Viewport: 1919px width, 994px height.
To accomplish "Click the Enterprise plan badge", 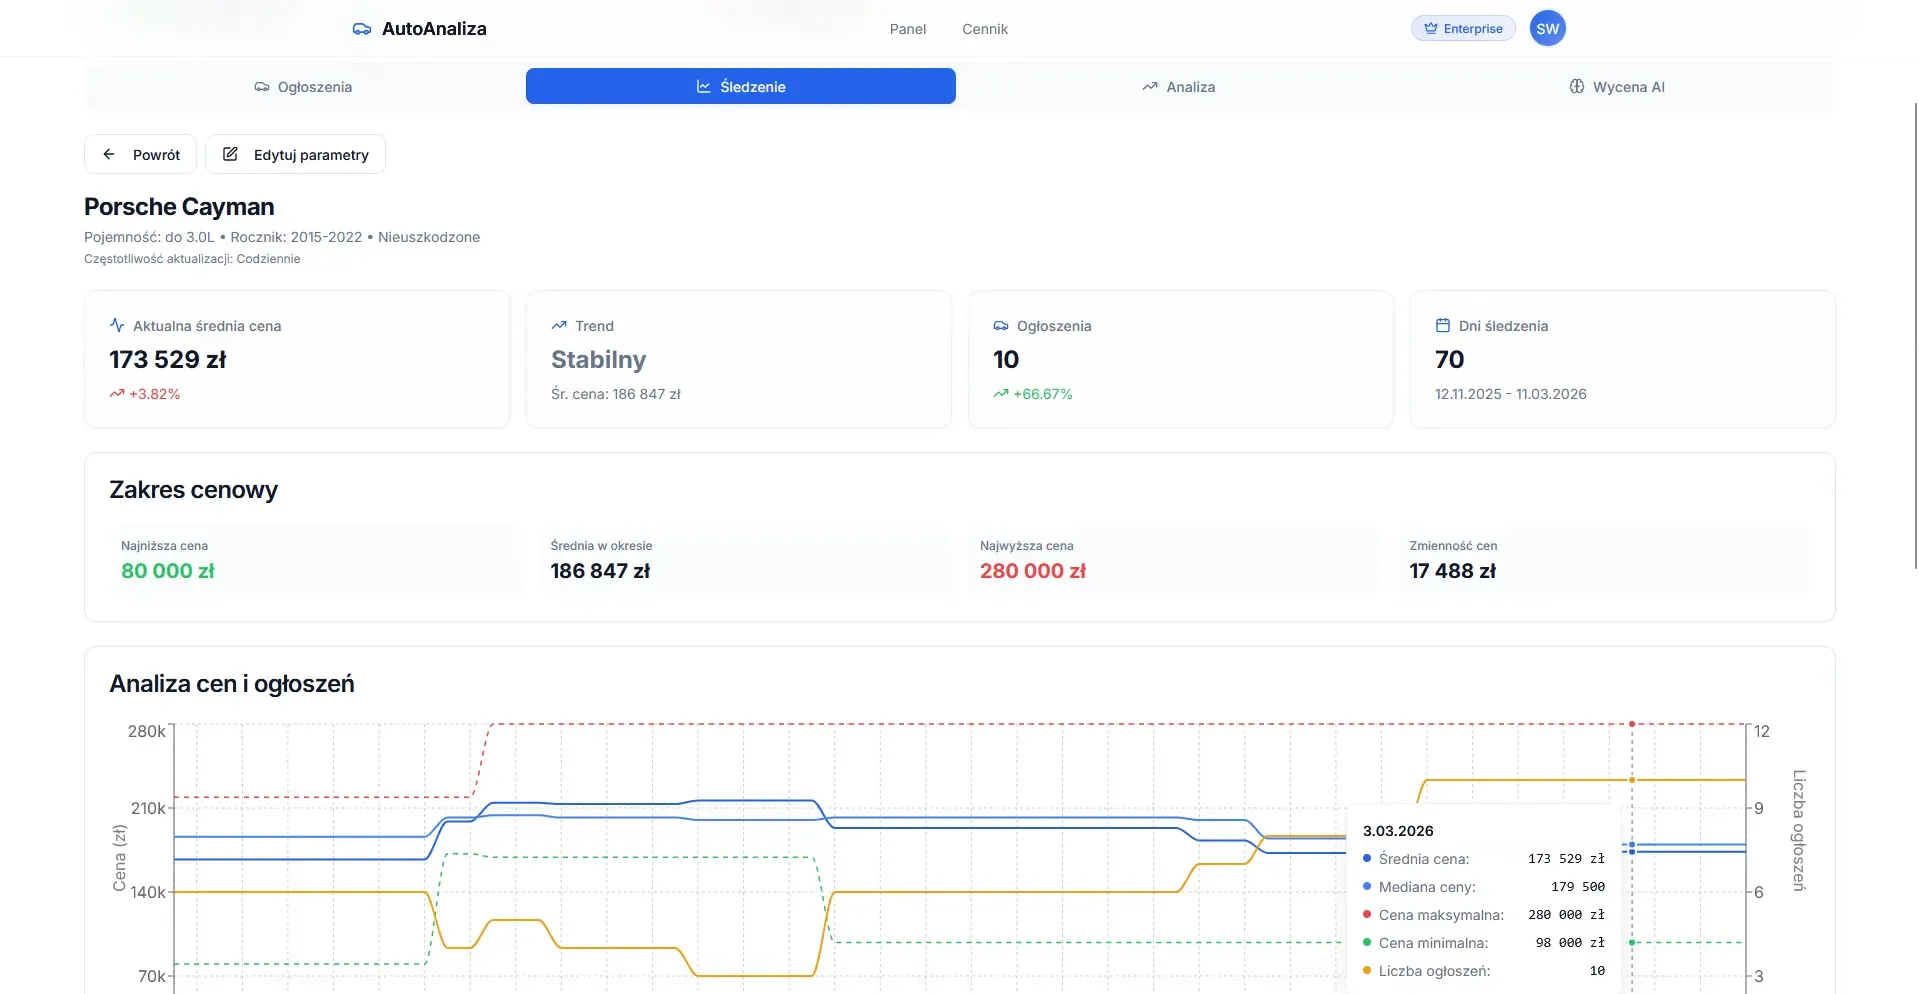I will tap(1463, 29).
